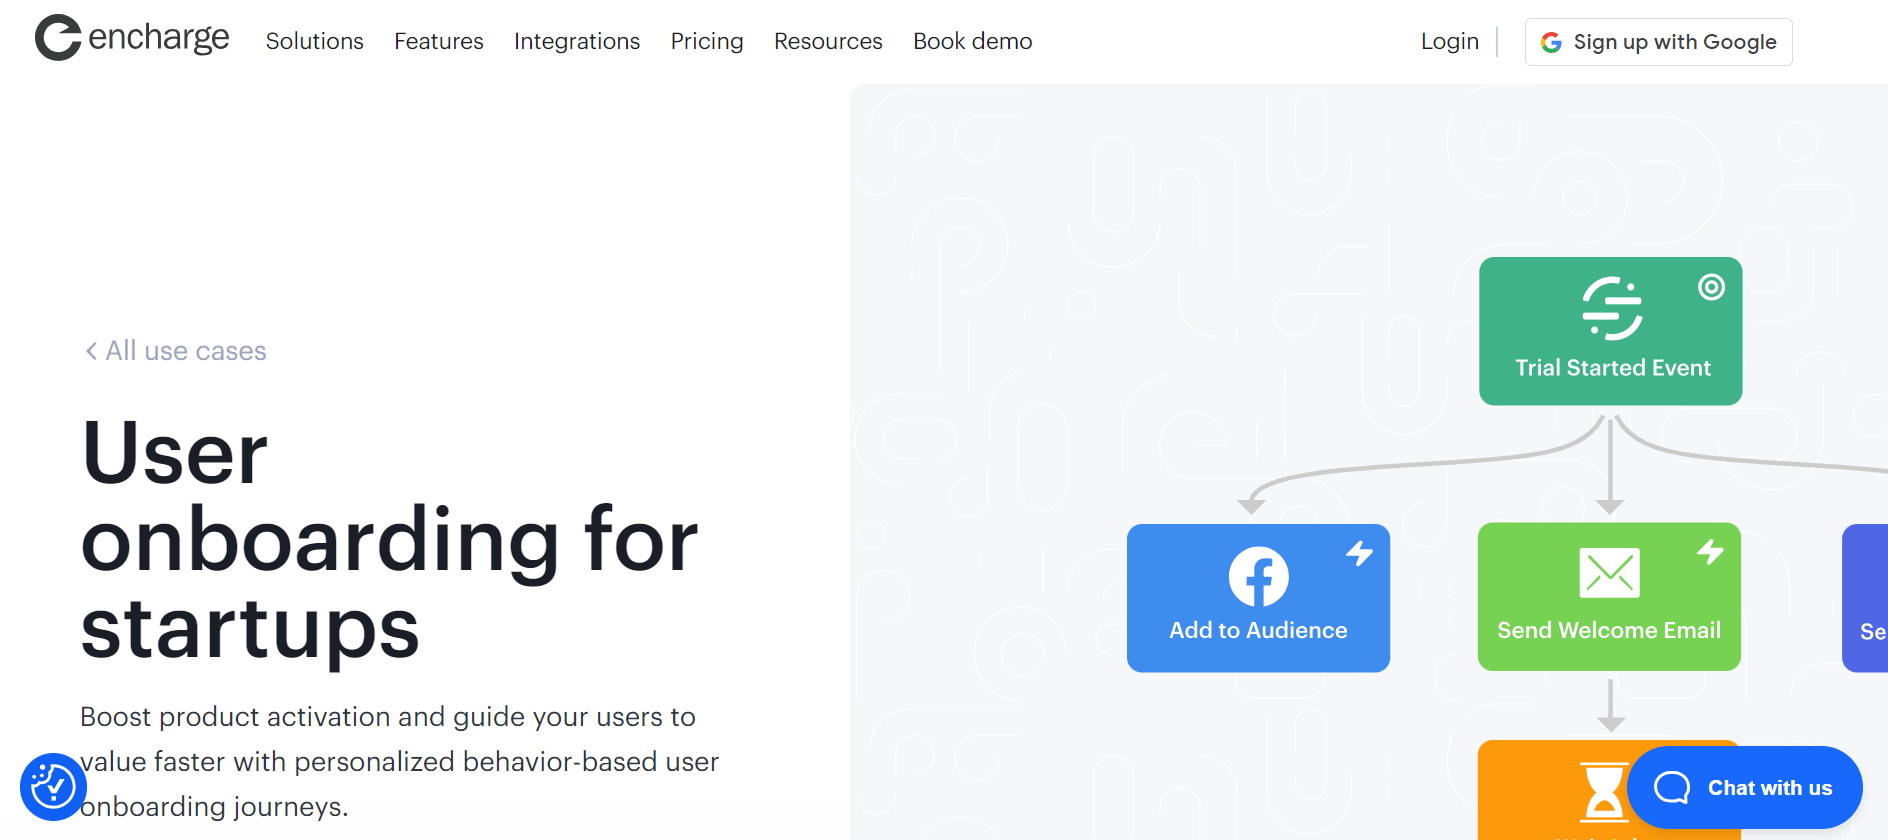Click the Boost product activation paragraph
Image resolution: width=1888 pixels, height=840 pixels.
[x=399, y=762]
